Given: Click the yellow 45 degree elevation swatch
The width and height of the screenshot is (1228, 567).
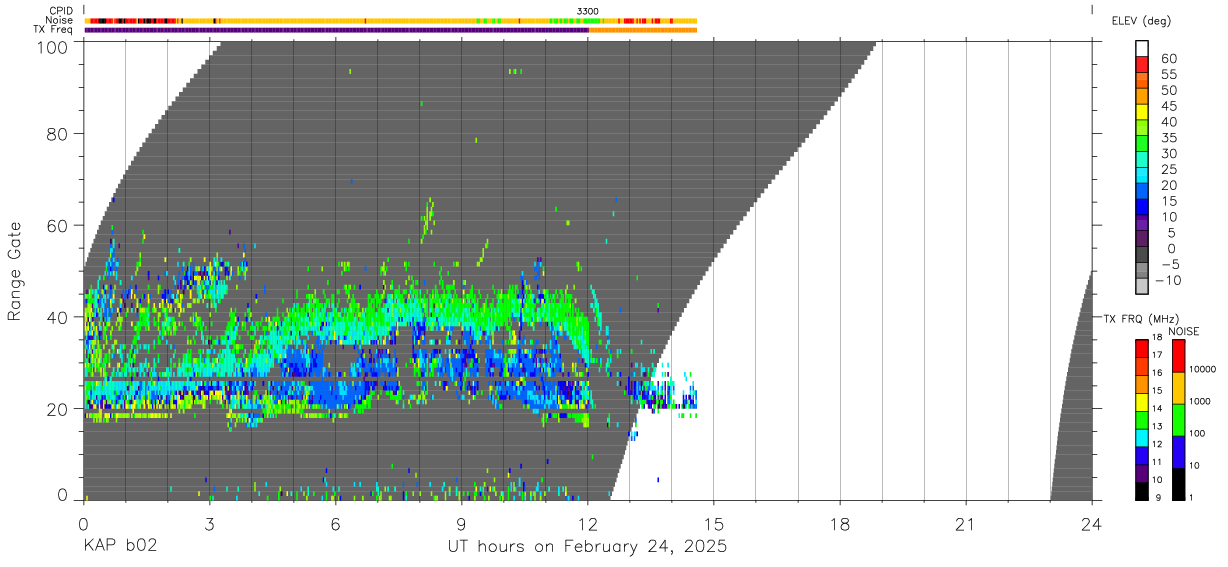Looking at the screenshot, I should [1142, 112].
